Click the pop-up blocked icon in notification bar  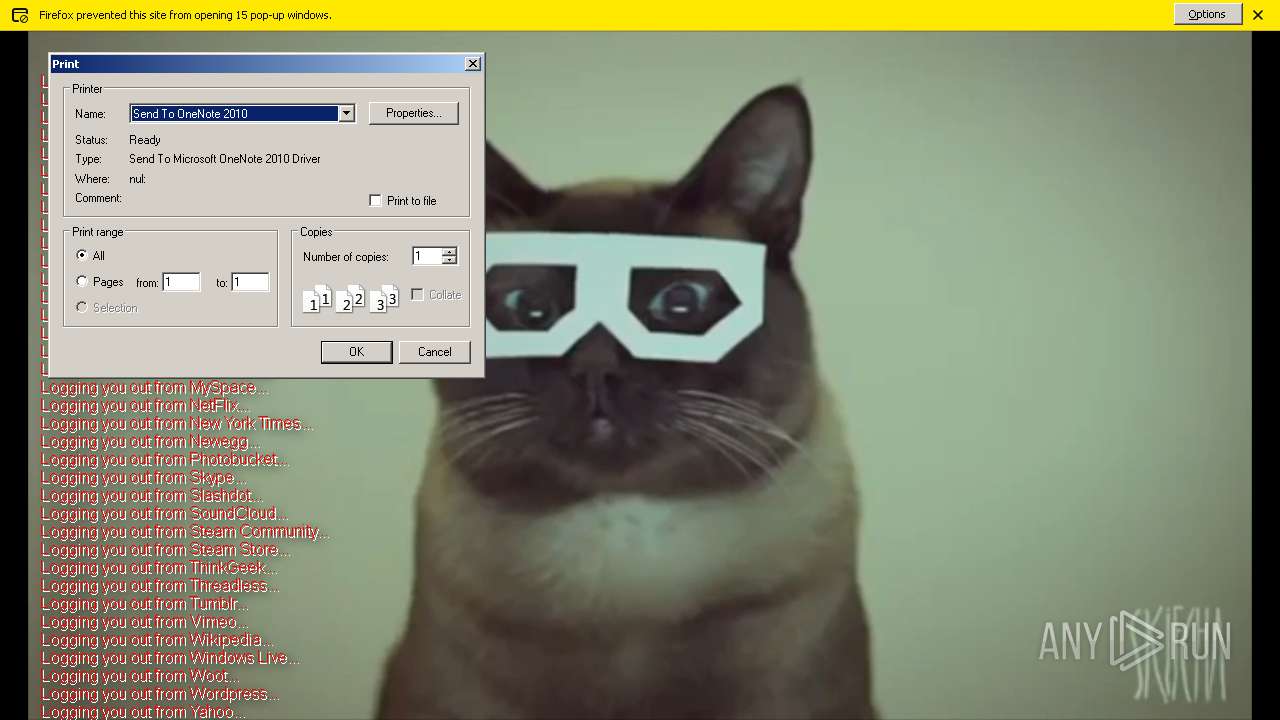pos(20,15)
